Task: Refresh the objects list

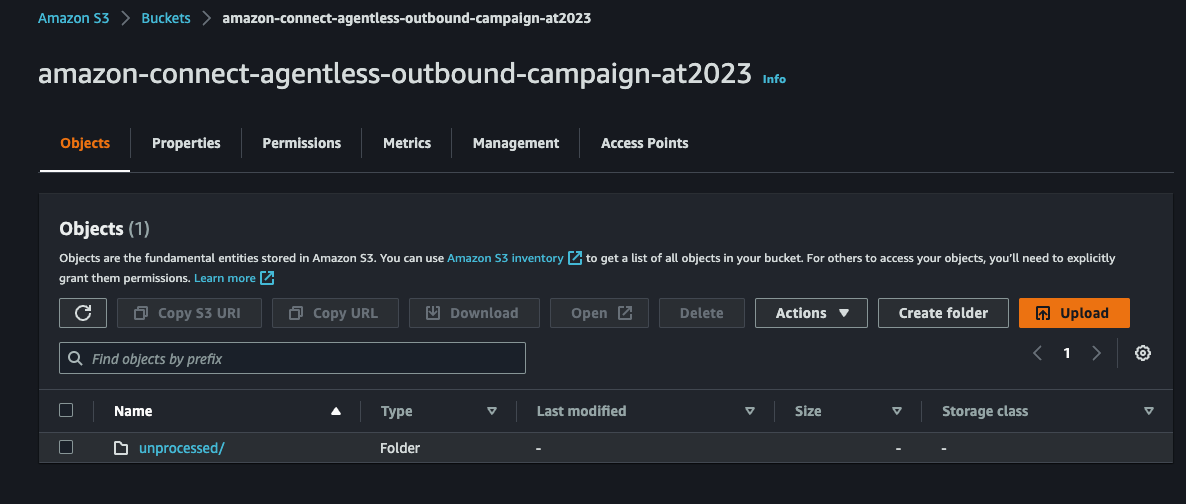Action: (83, 313)
